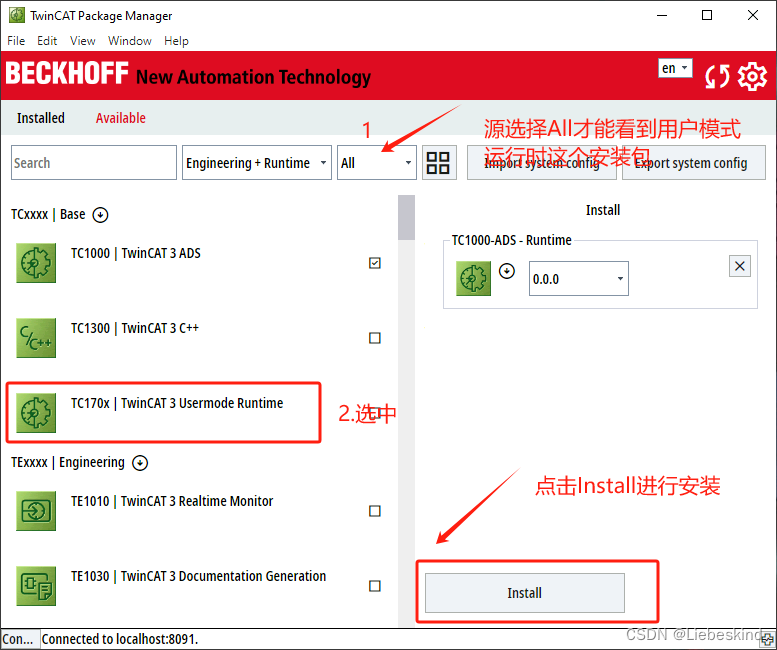Check the TE1010 Realtime Monitor checkbox

pos(375,511)
